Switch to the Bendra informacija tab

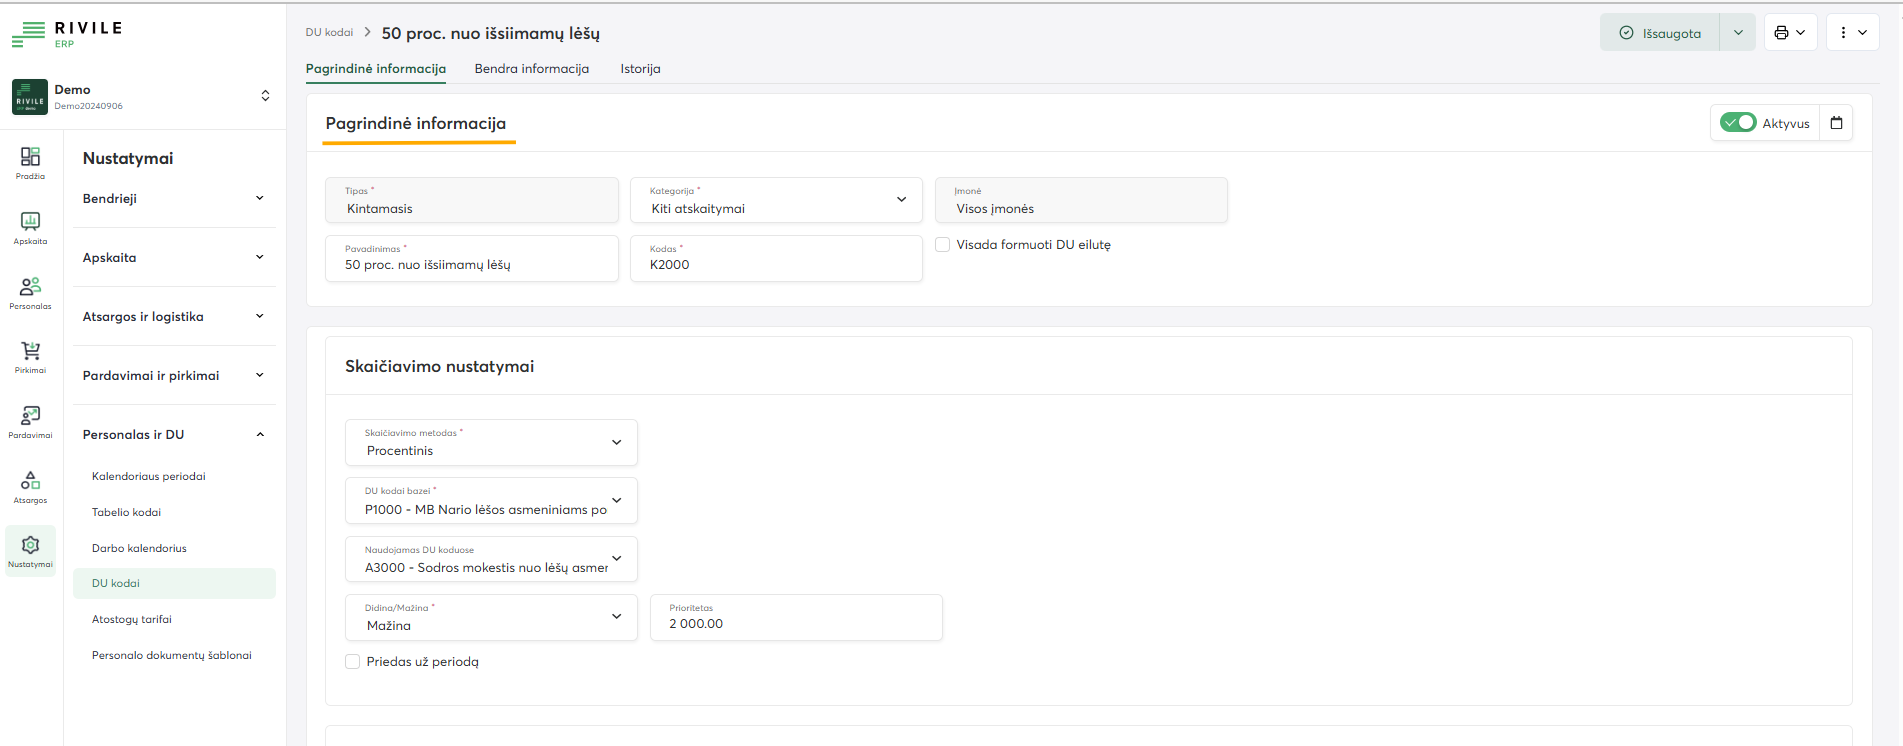pos(531,69)
